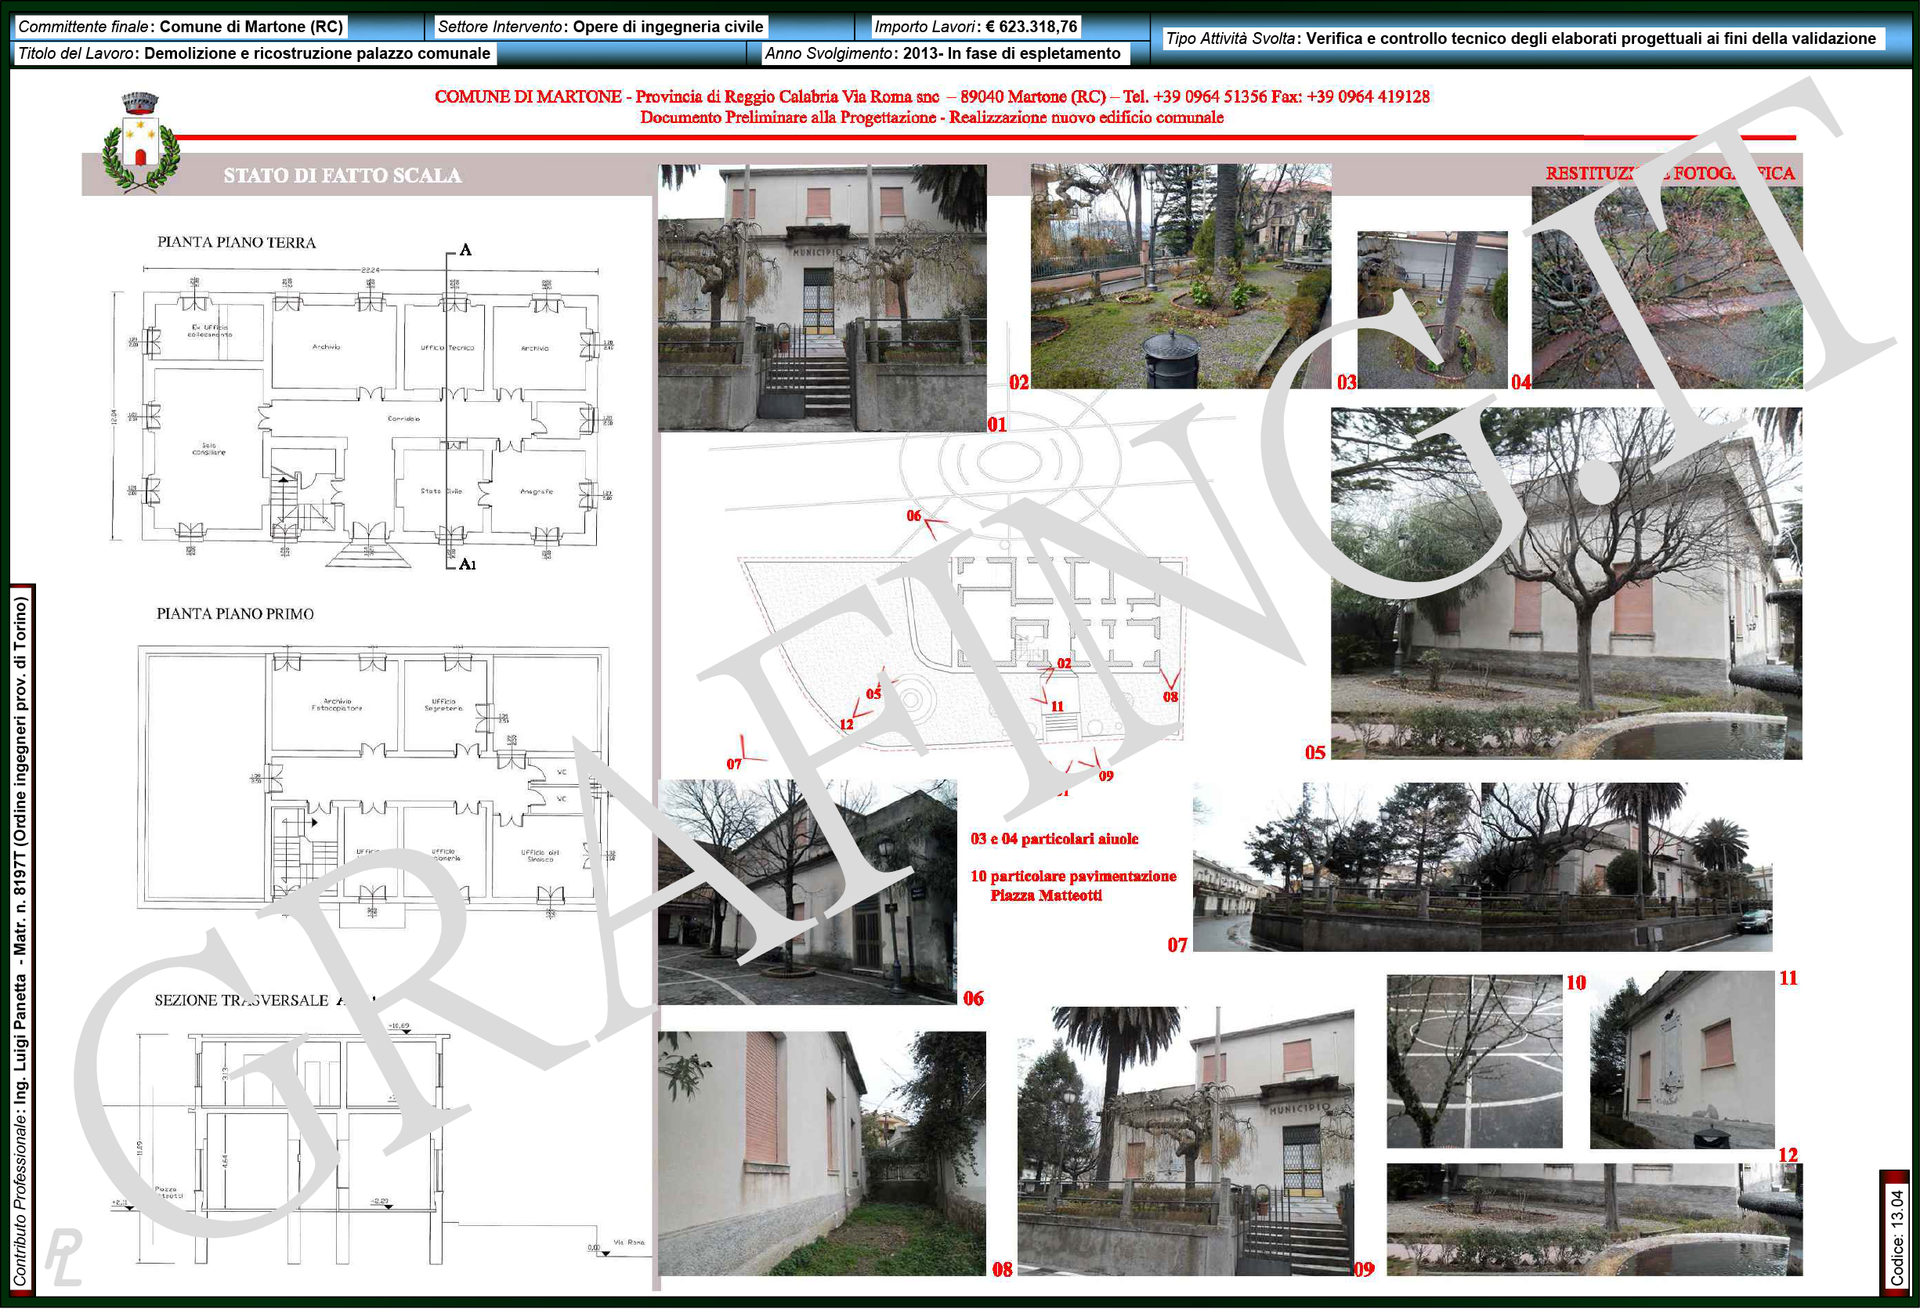This screenshot has width=1920, height=1313.
Task: Open panoramic photo 07 of the piazza
Action: tap(1482, 867)
